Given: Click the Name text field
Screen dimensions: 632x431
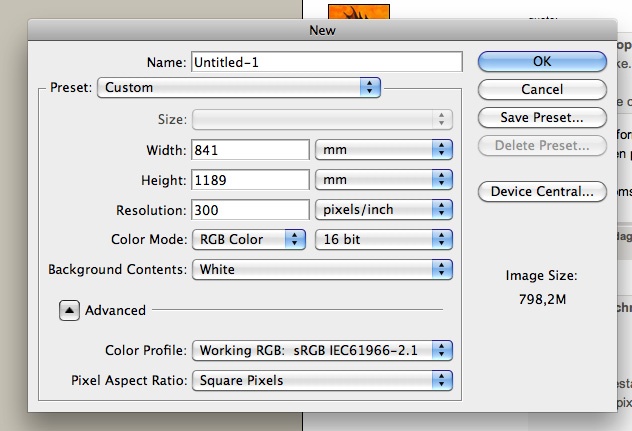Looking at the screenshot, I should tap(326, 62).
